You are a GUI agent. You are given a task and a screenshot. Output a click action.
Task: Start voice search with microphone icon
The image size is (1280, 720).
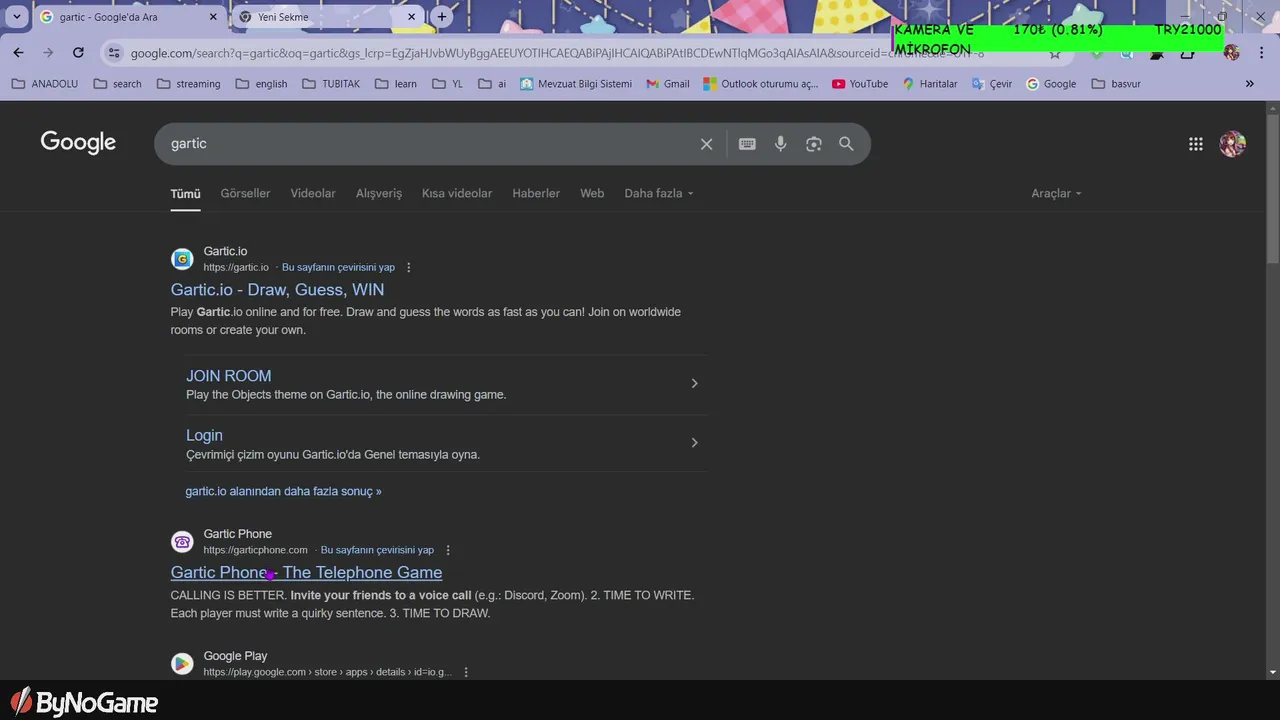click(x=781, y=144)
